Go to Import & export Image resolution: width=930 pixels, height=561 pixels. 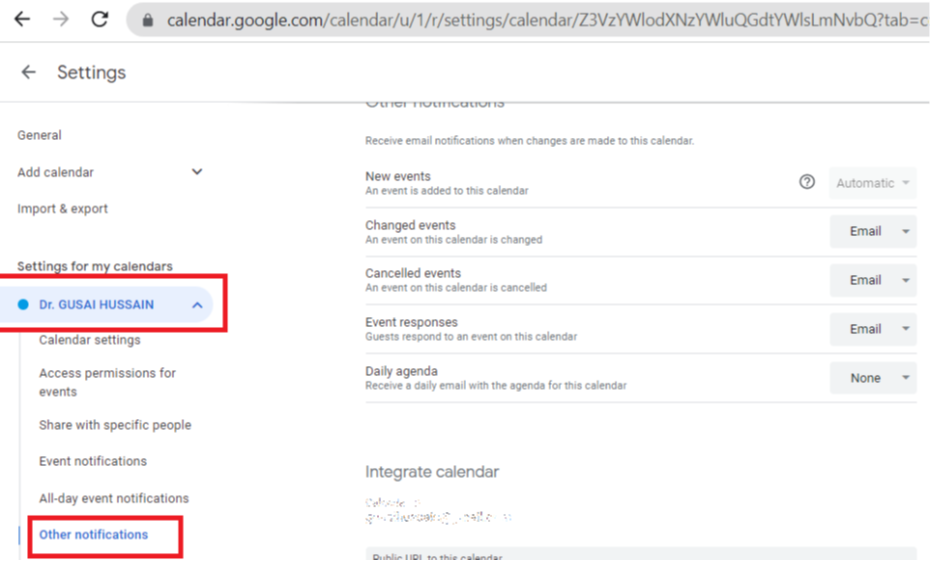pyautogui.click(x=62, y=209)
